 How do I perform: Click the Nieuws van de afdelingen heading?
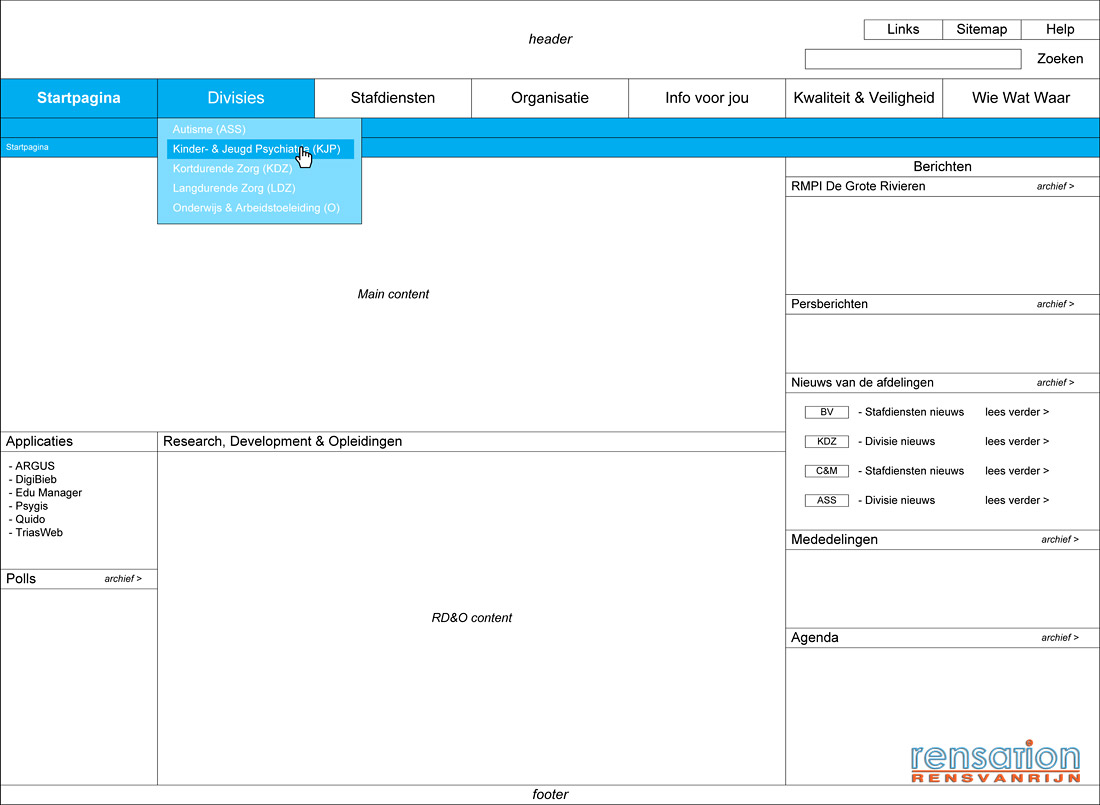tap(862, 382)
